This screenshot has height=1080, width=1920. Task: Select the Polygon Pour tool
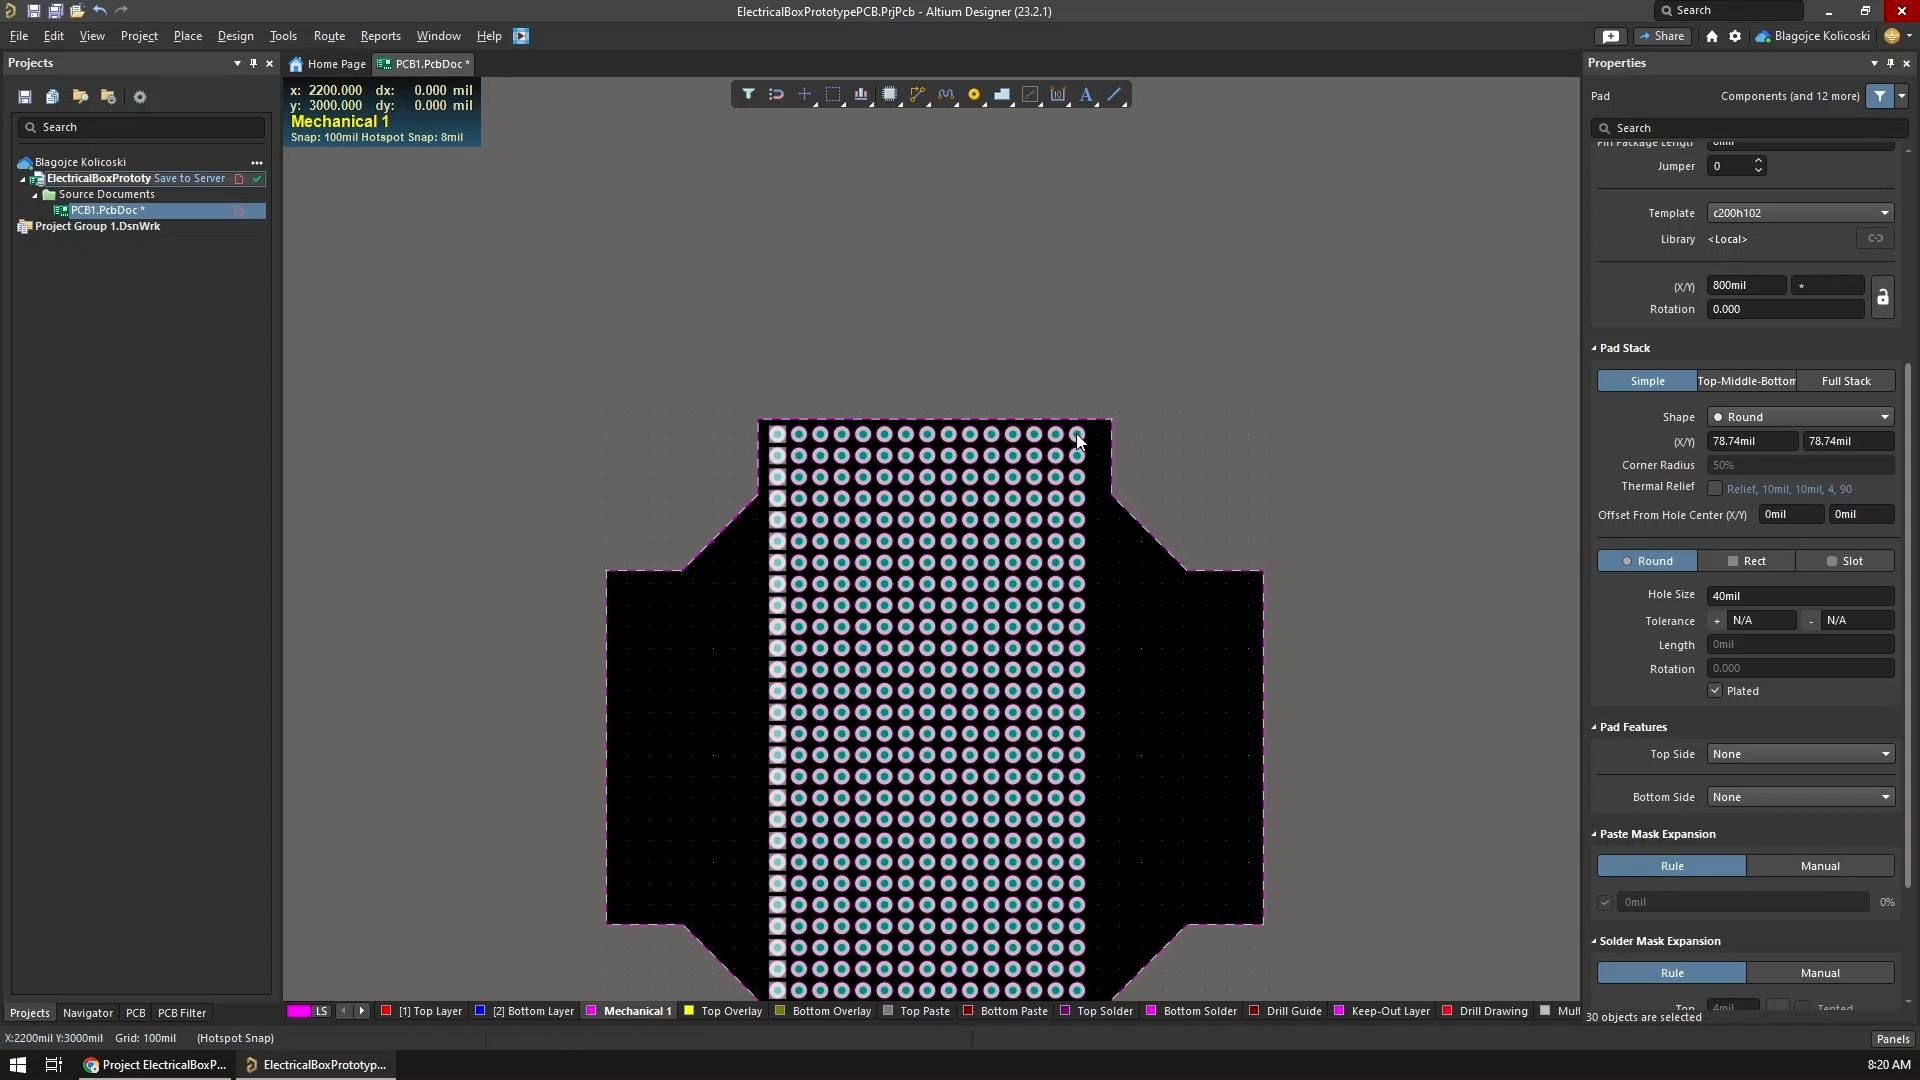[1003, 94]
